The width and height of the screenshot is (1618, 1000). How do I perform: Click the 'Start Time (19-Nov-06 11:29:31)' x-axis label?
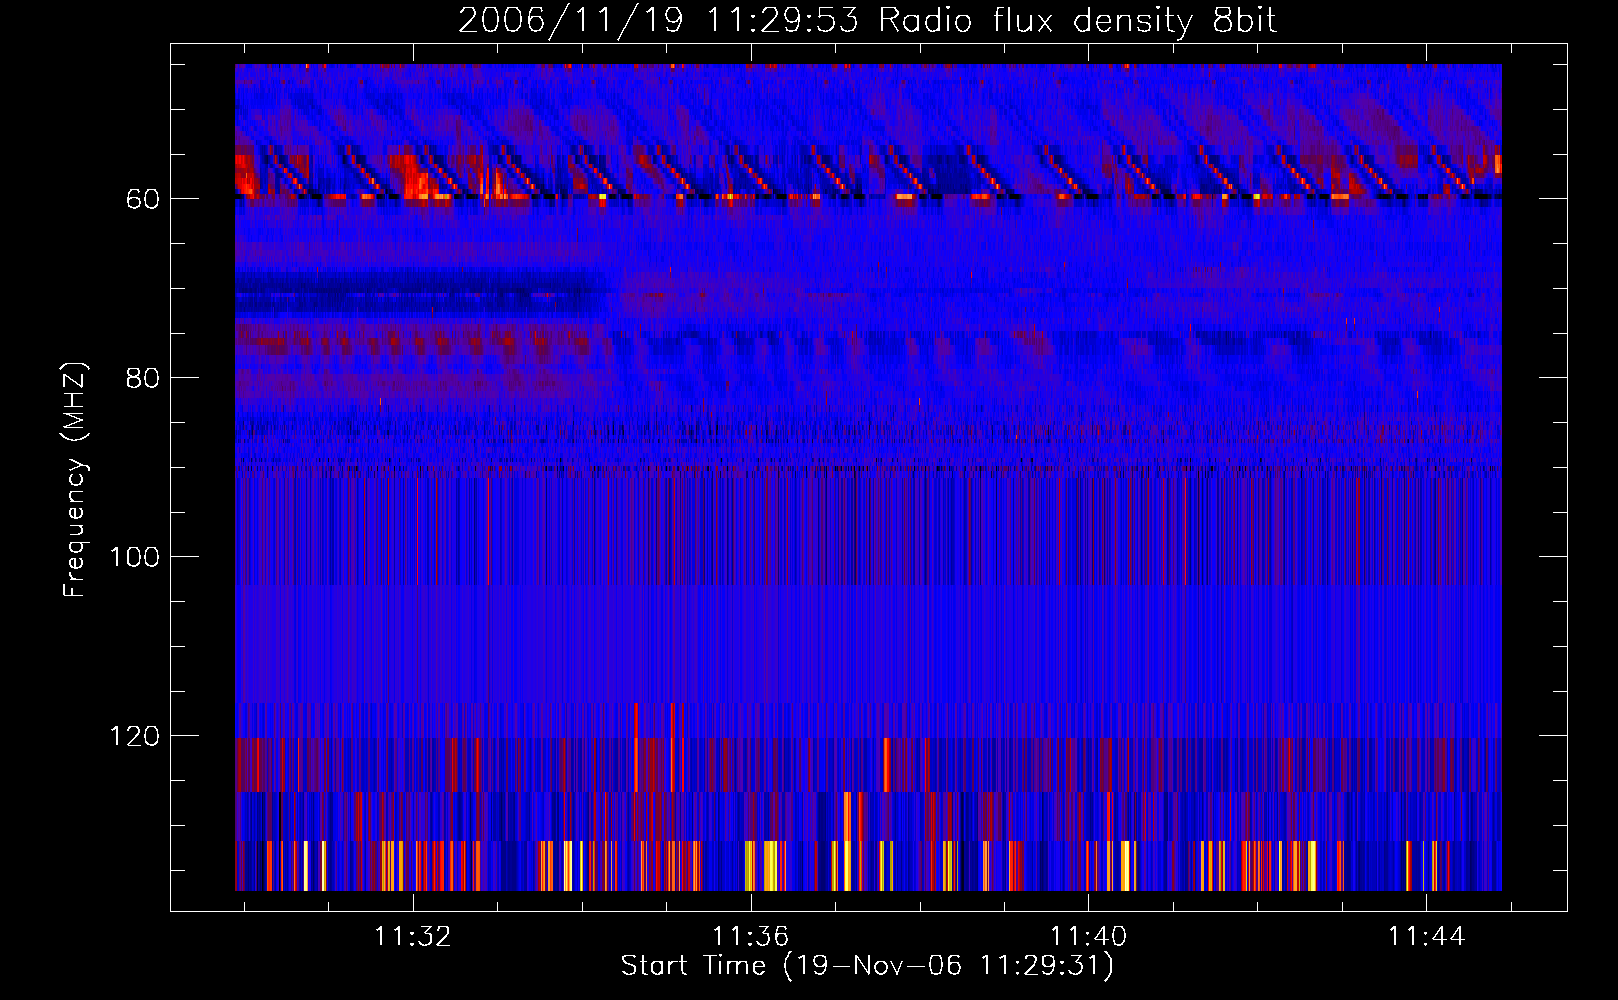tap(867, 966)
